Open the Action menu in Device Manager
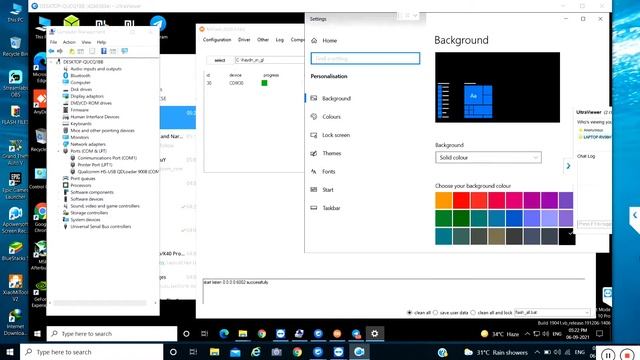The image size is (640, 360). [x=69, y=42]
